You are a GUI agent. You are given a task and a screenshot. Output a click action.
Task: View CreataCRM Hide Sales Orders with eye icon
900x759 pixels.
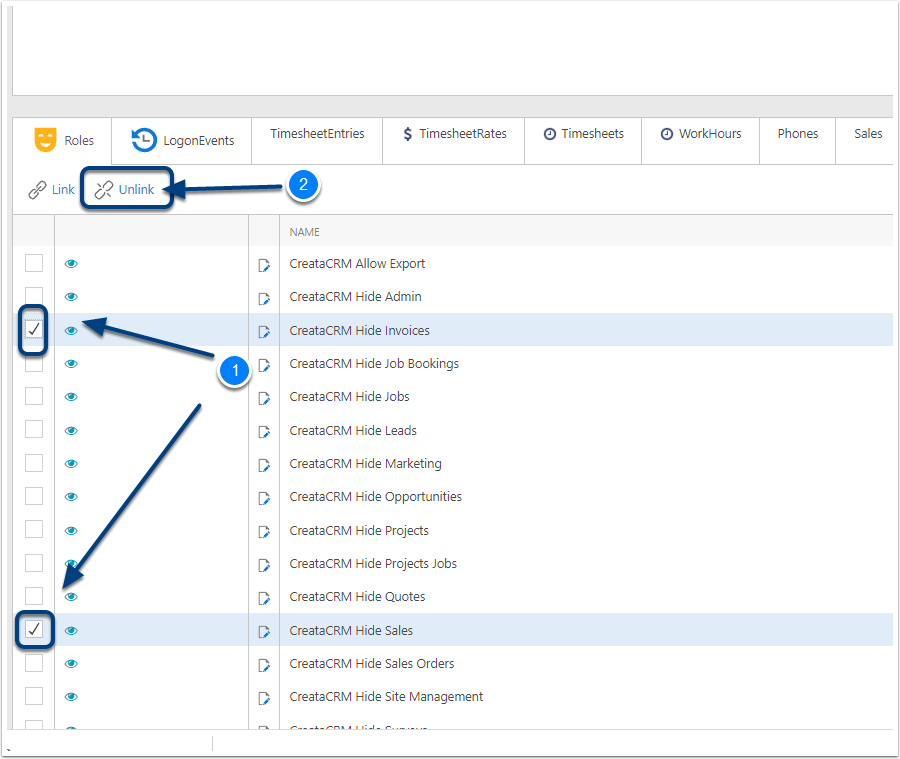point(71,664)
